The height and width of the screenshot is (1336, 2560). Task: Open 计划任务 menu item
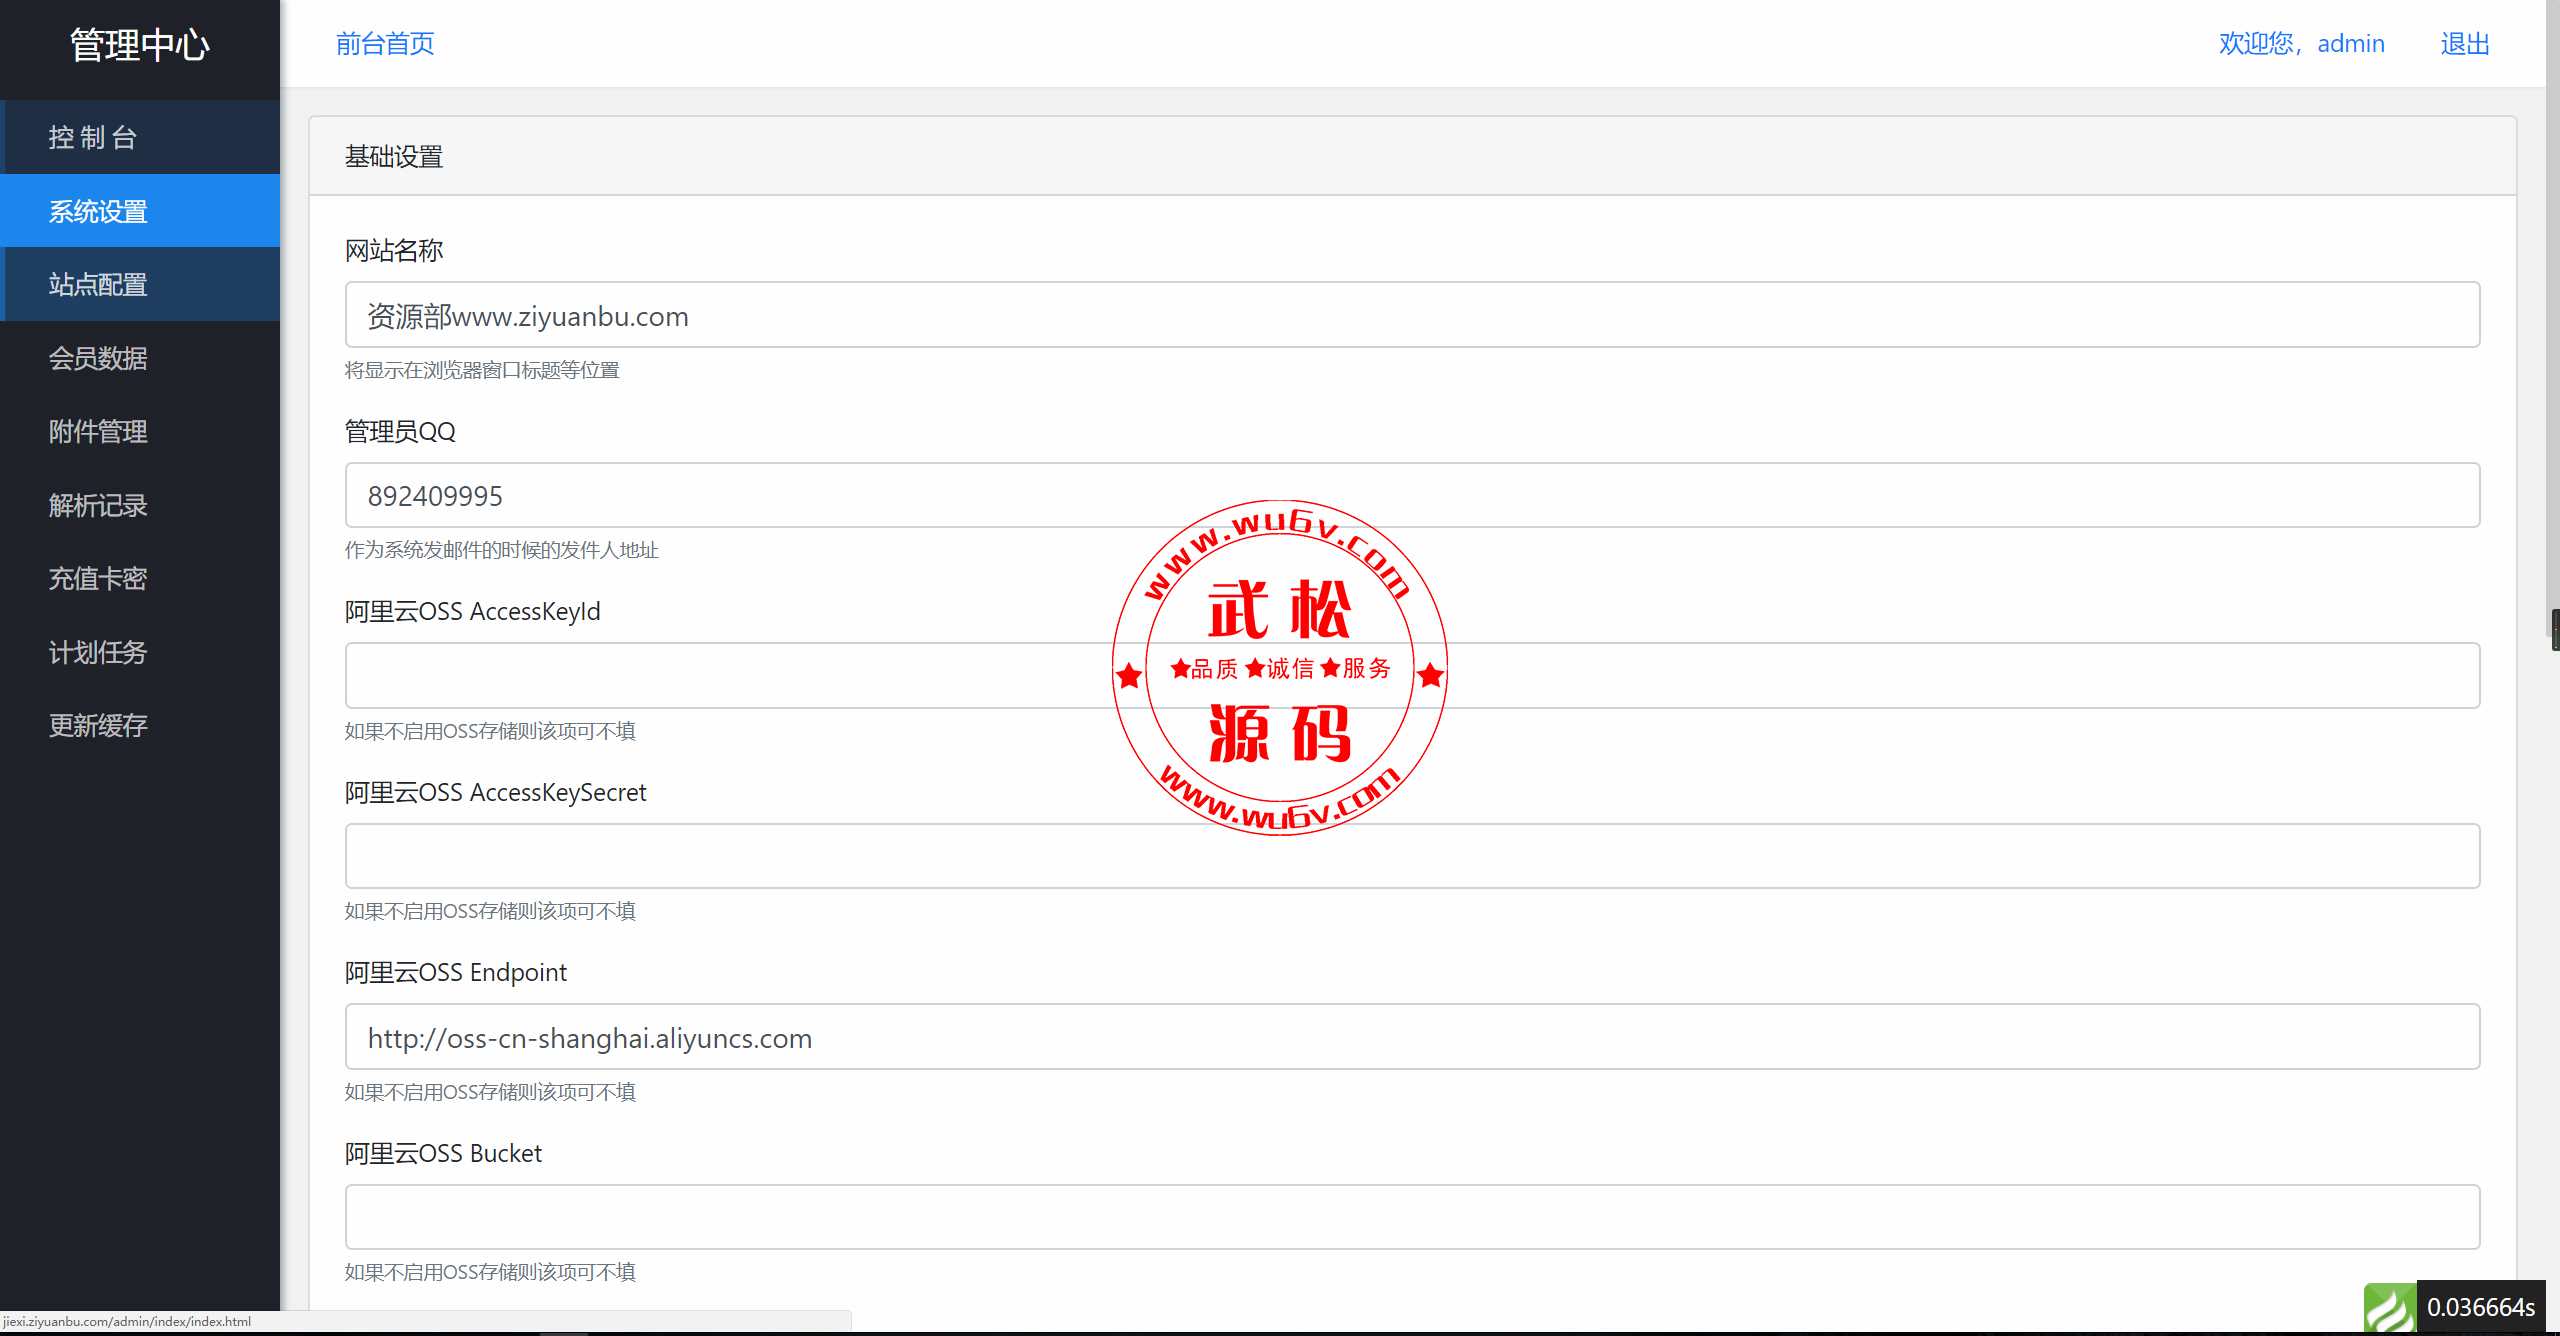point(140,652)
